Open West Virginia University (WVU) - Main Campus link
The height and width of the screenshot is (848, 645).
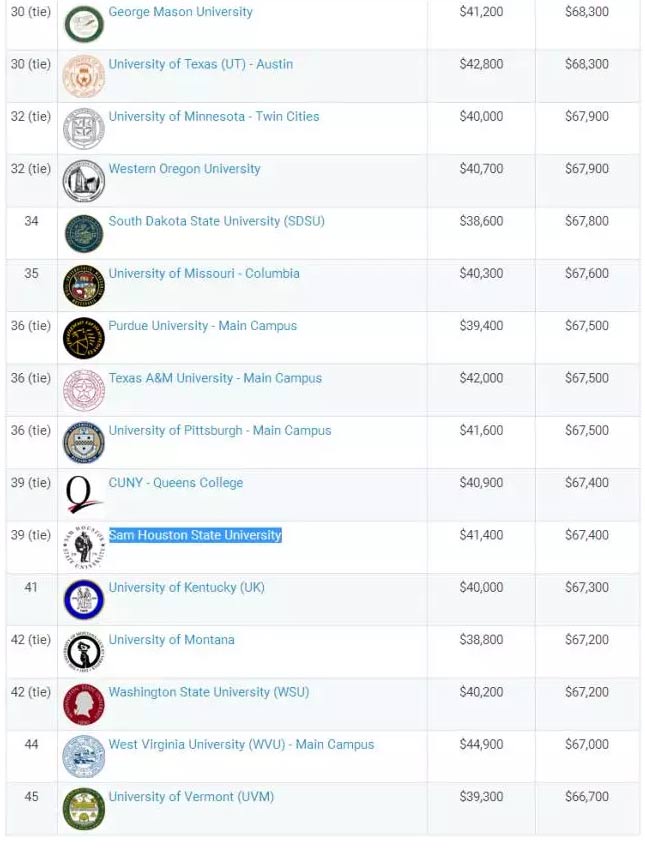(x=241, y=744)
